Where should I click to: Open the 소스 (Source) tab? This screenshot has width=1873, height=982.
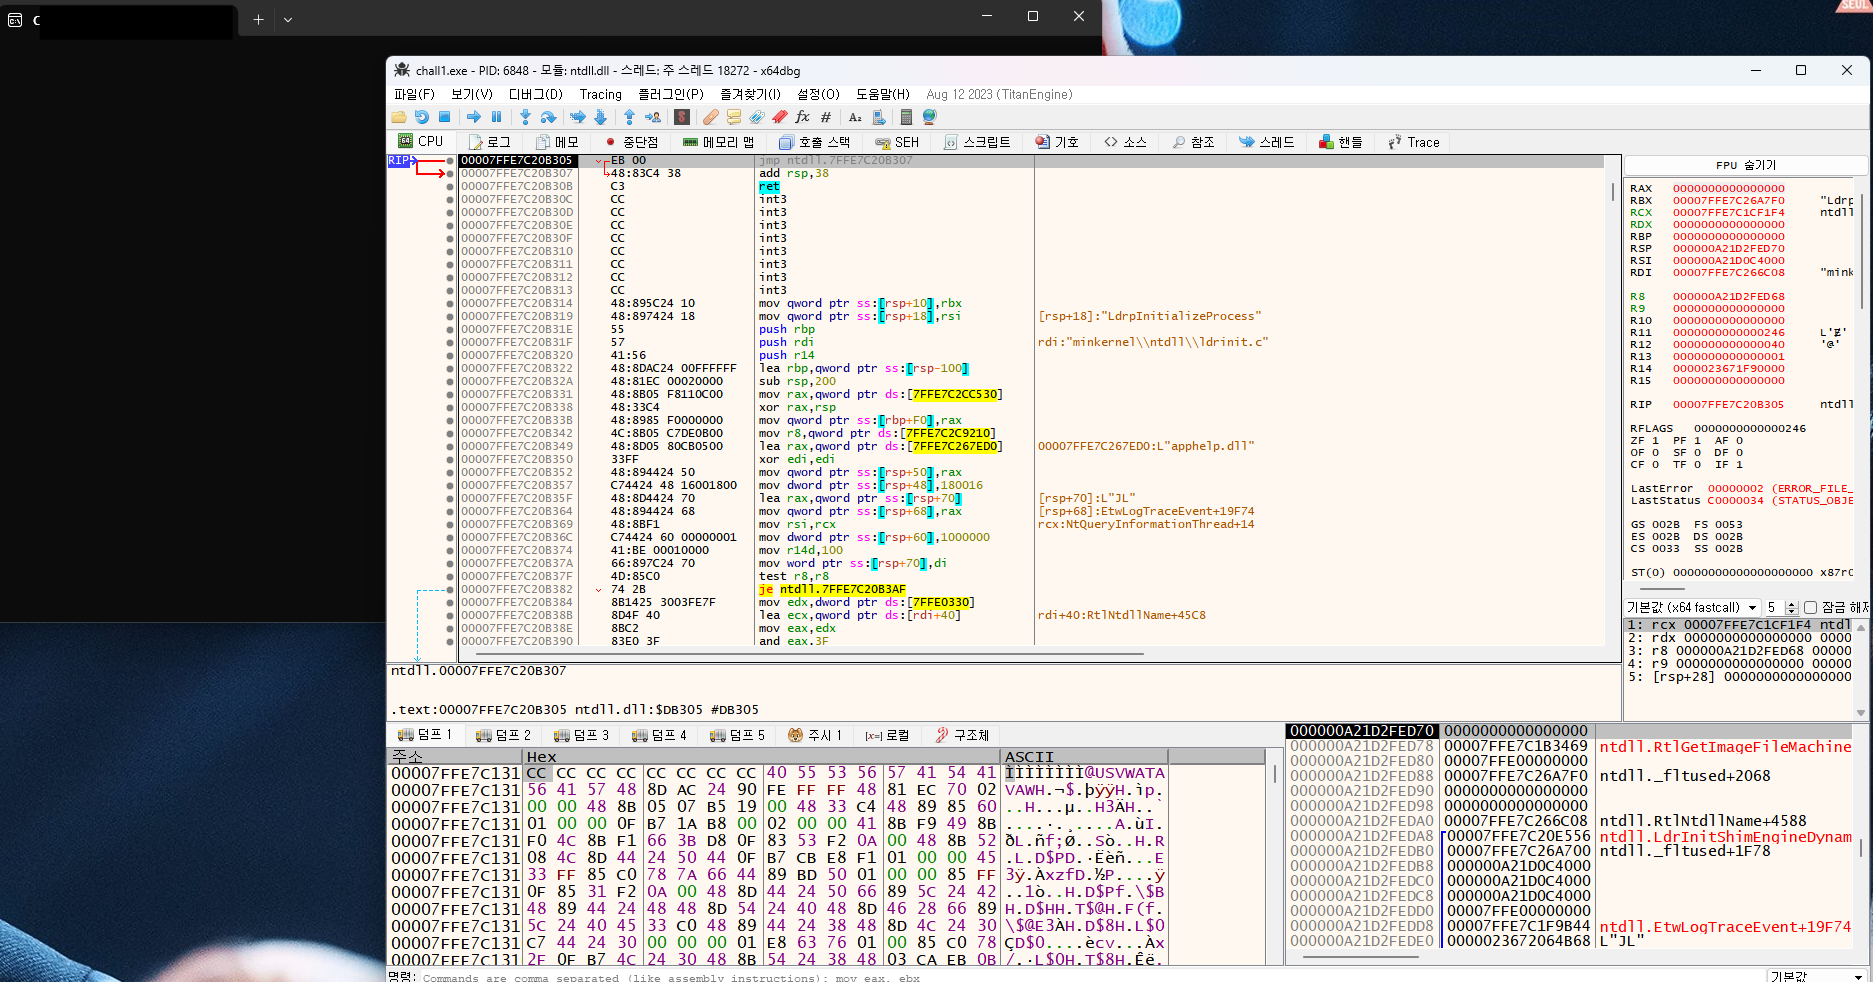click(x=1125, y=142)
